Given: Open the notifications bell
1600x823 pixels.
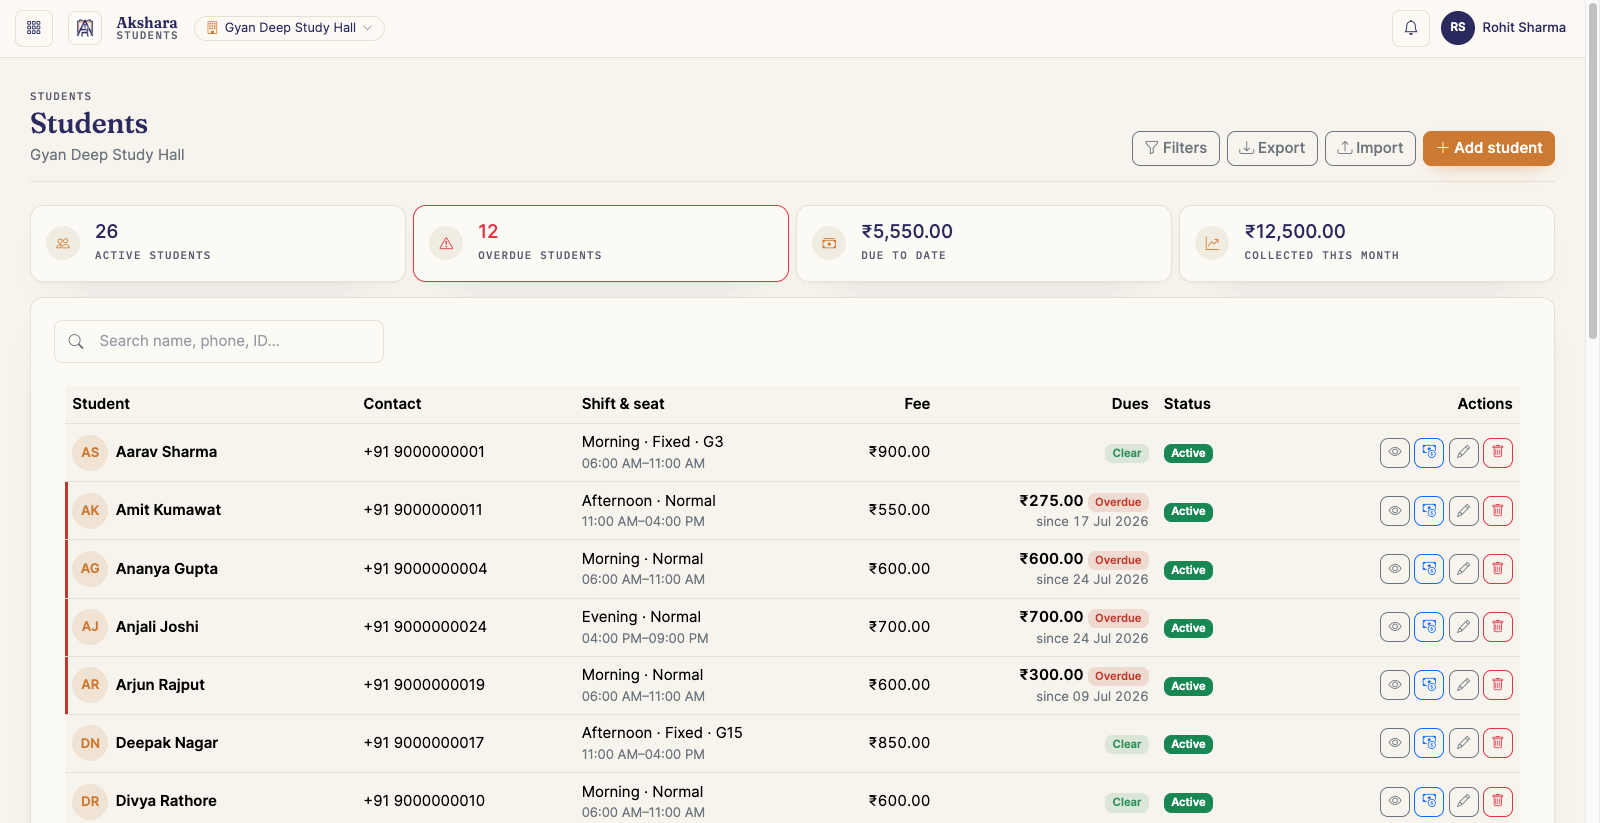Looking at the screenshot, I should tap(1411, 28).
